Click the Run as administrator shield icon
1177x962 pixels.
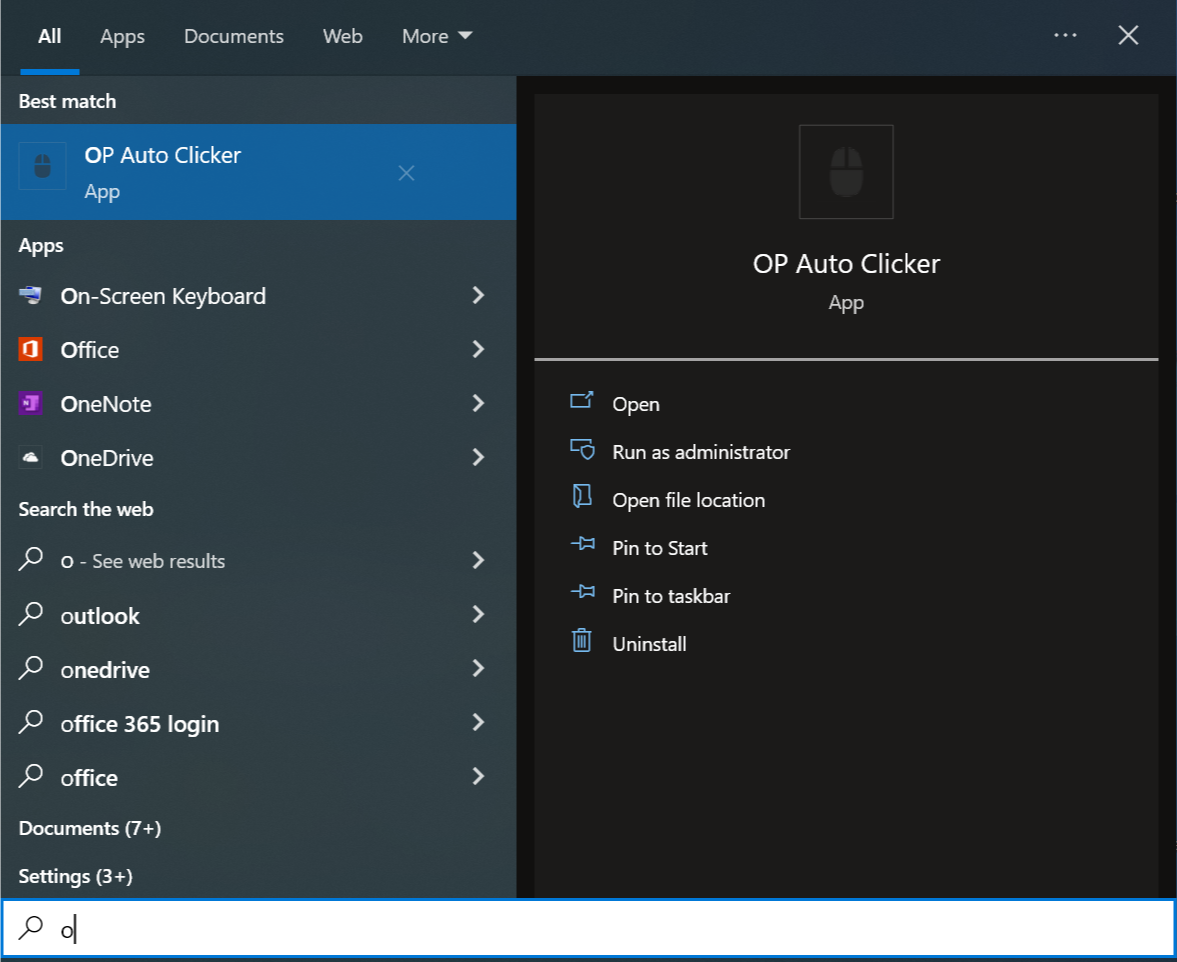(x=583, y=450)
